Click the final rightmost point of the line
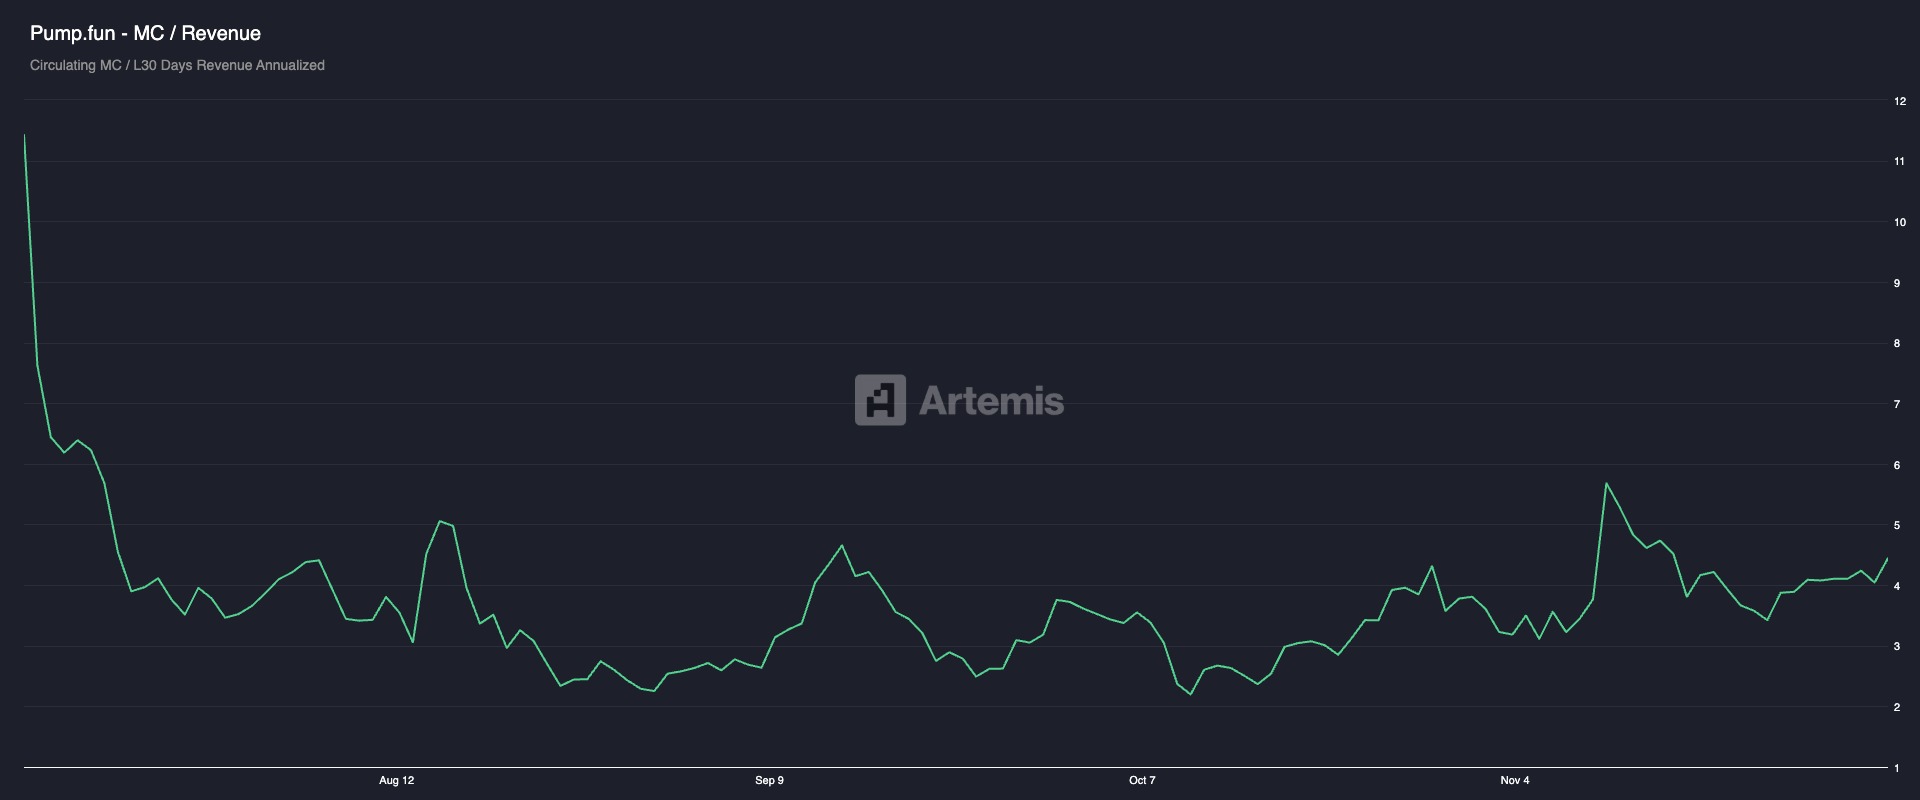The image size is (1920, 800). tap(1887, 559)
